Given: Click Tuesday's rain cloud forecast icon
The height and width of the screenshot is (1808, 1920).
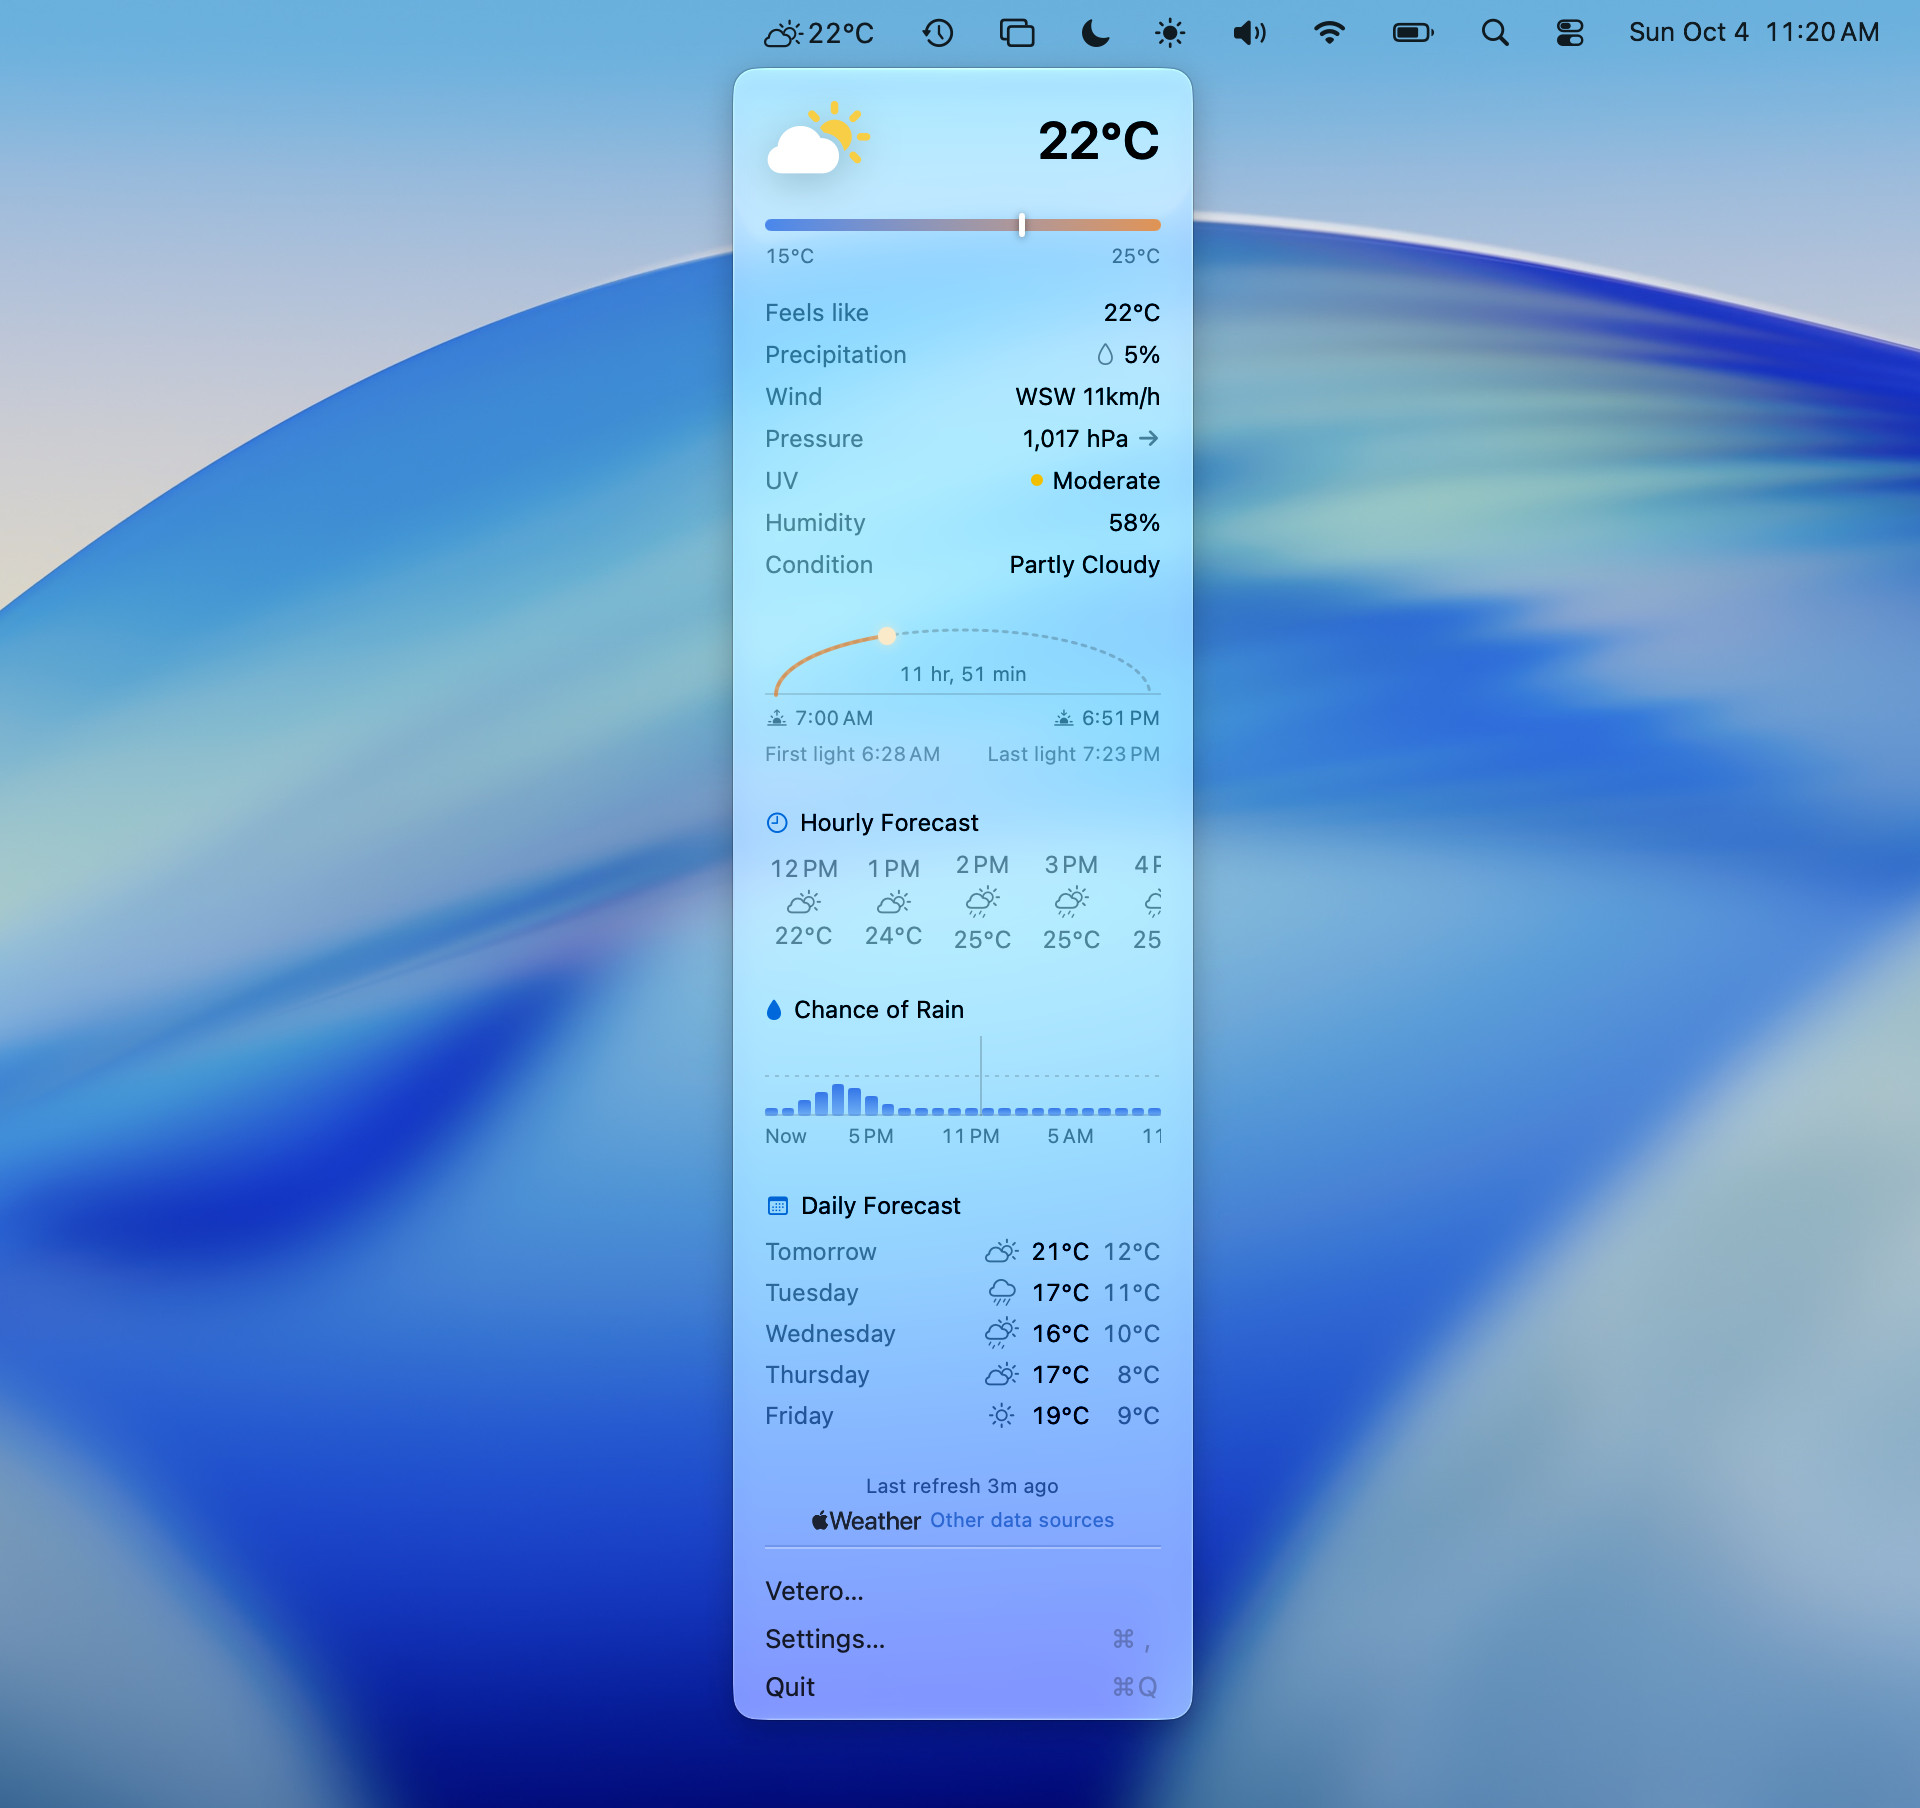Looking at the screenshot, I should tap(1001, 1293).
